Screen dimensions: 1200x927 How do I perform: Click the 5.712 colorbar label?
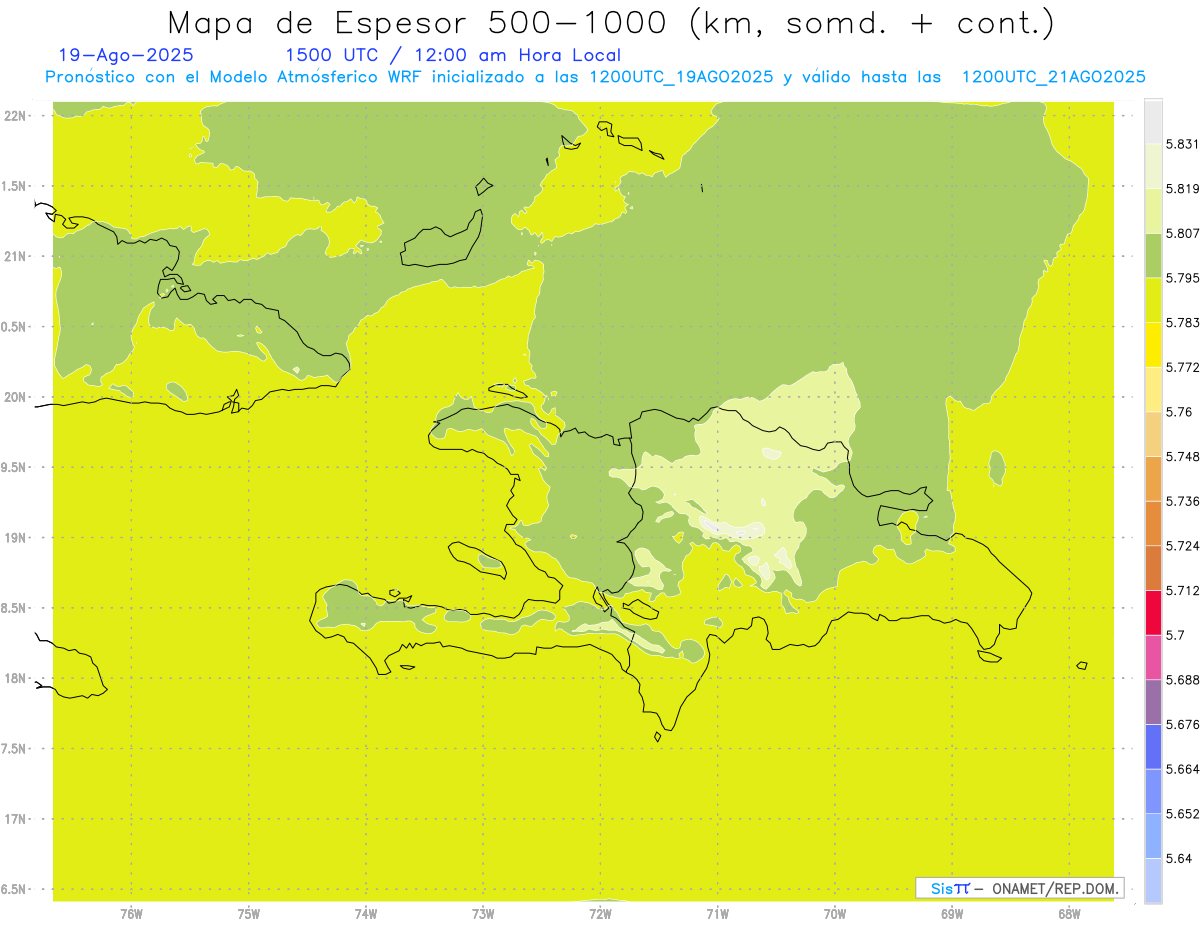pos(1182,591)
